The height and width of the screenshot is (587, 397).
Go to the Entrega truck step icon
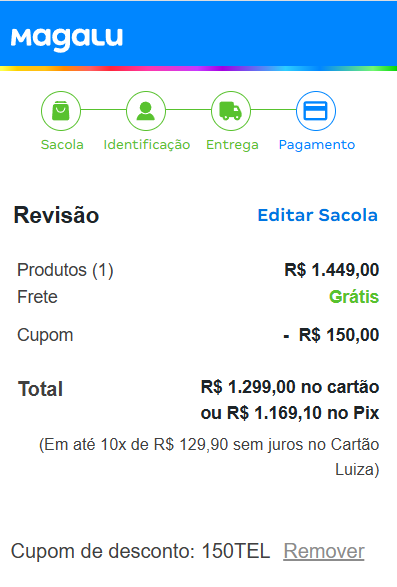coord(231,111)
